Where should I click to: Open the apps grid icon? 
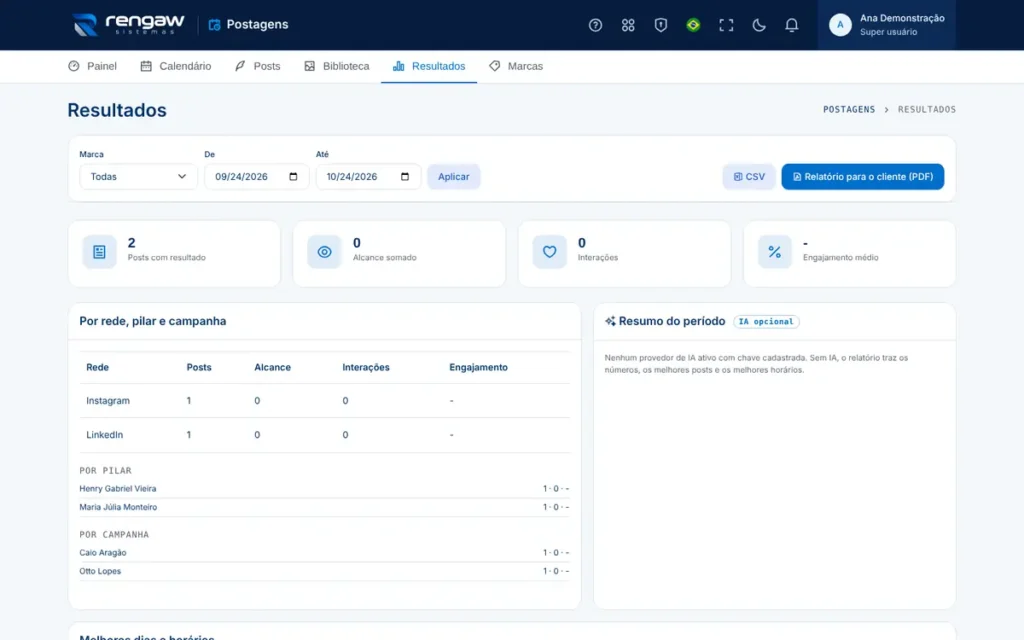(x=628, y=25)
